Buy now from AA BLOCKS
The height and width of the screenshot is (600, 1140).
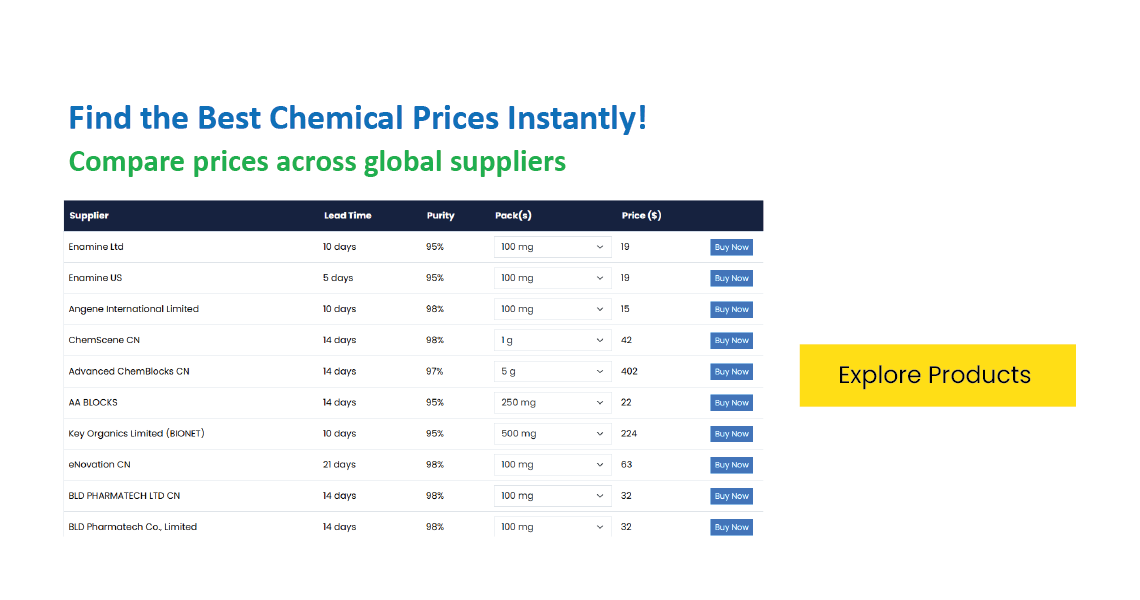[x=731, y=403]
